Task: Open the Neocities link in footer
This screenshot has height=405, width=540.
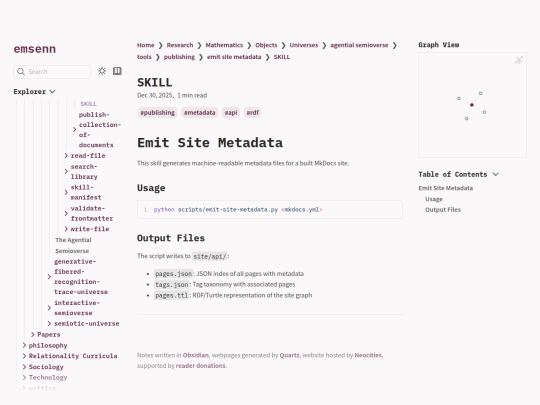Action: pos(368,355)
